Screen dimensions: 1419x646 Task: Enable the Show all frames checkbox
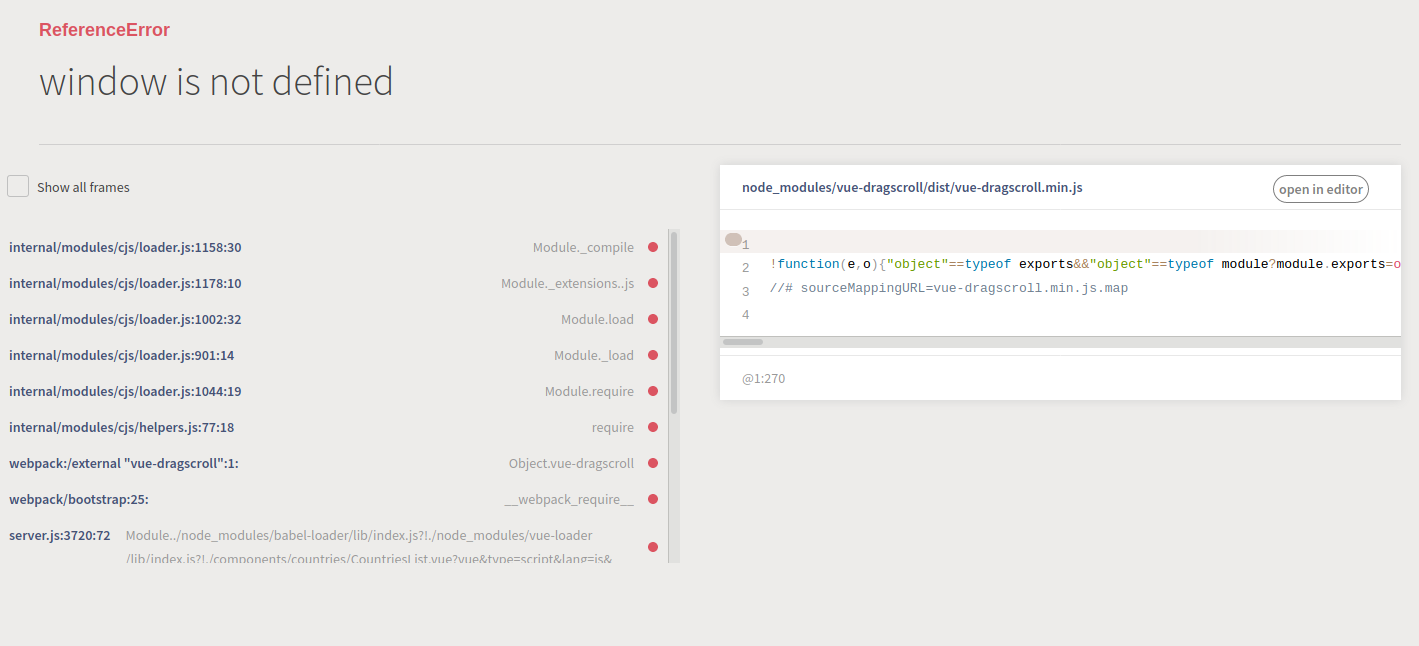click(x=18, y=187)
